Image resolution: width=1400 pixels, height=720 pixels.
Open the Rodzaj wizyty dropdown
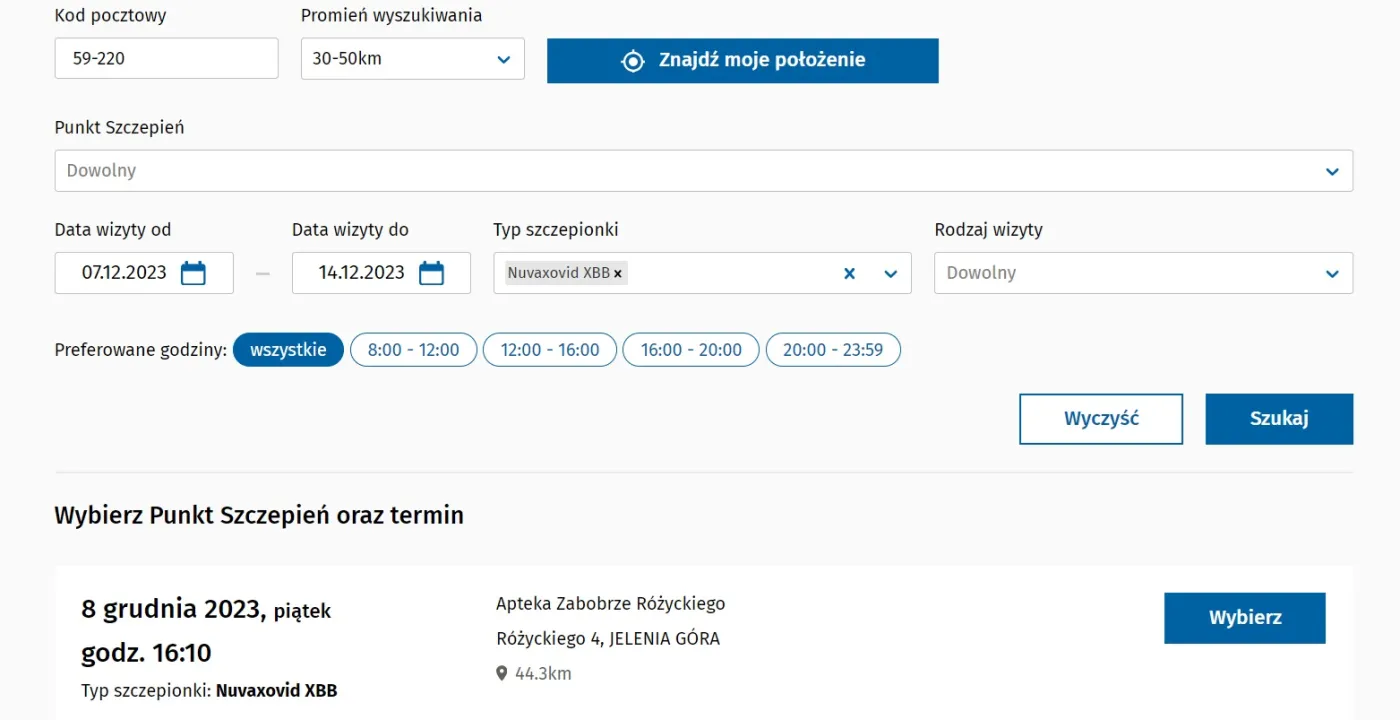pyautogui.click(x=1143, y=273)
